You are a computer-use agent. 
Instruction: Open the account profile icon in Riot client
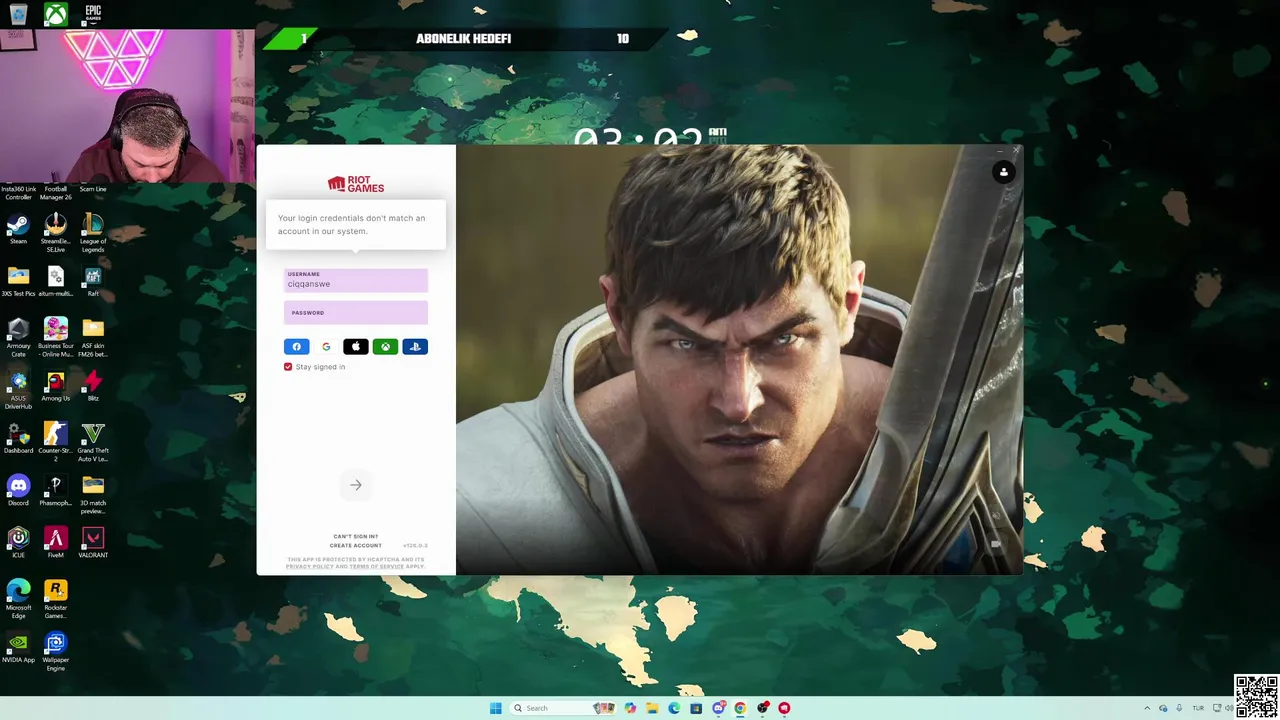click(1004, 172)
